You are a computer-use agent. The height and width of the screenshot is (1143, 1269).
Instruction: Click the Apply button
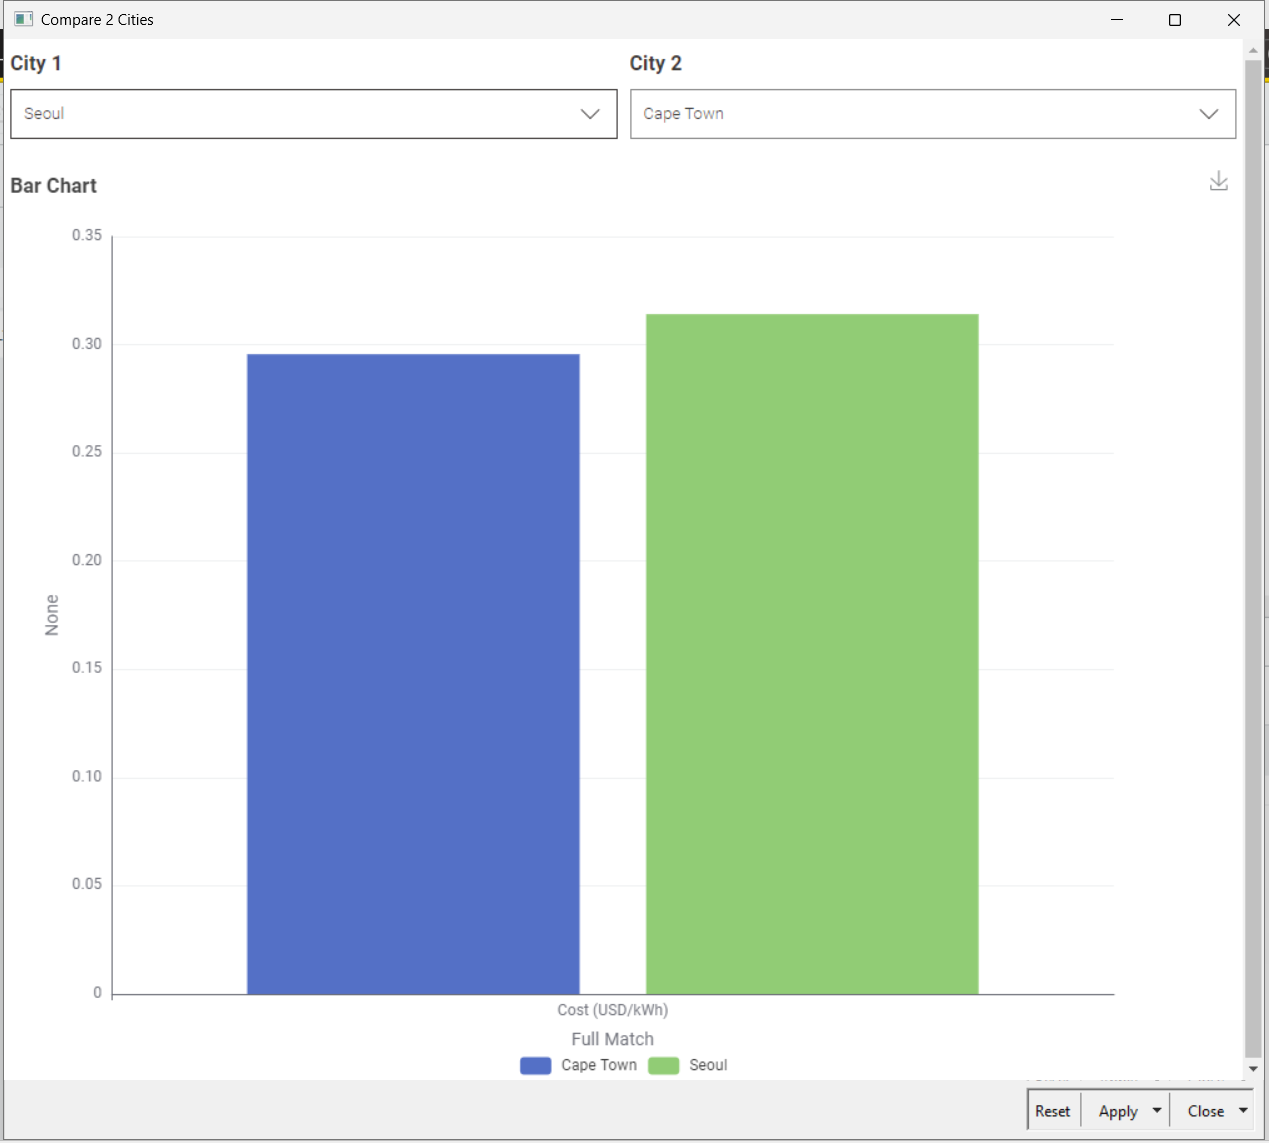(1117, 1111)
